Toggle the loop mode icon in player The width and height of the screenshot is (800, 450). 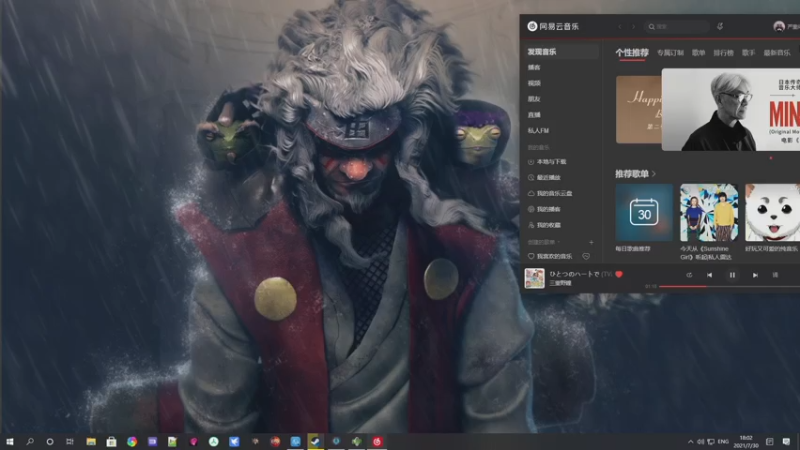689,275
